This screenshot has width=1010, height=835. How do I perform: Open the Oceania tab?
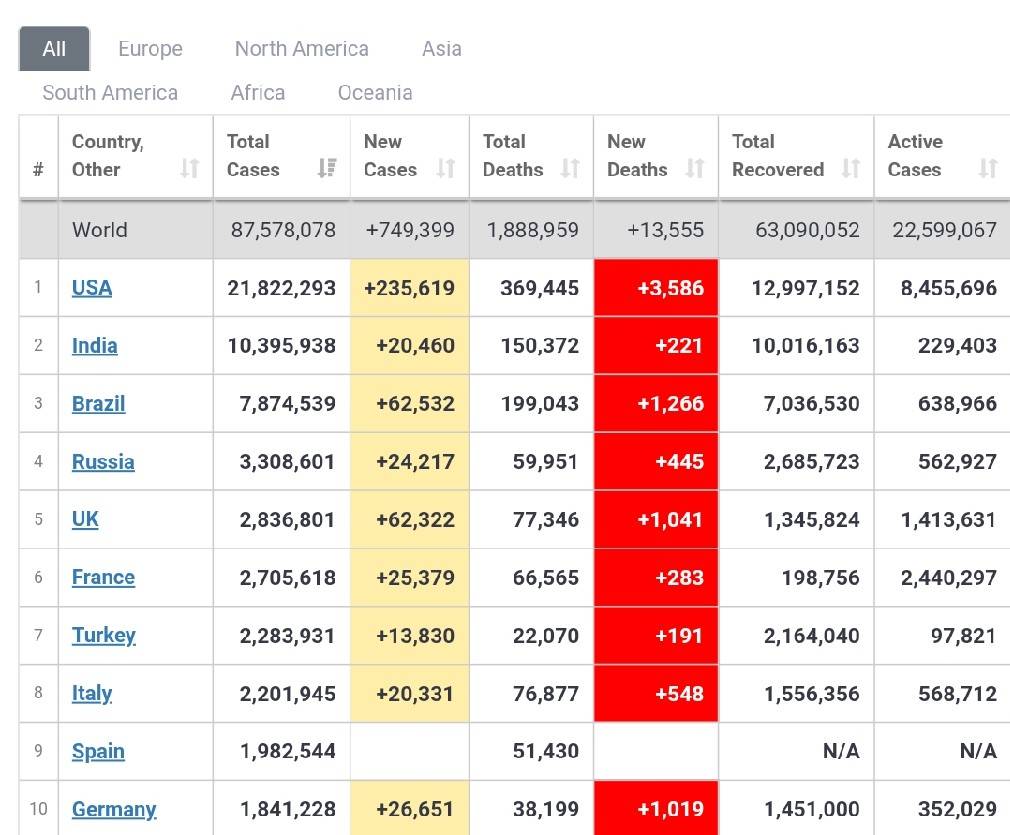click(x=375, y=93)
